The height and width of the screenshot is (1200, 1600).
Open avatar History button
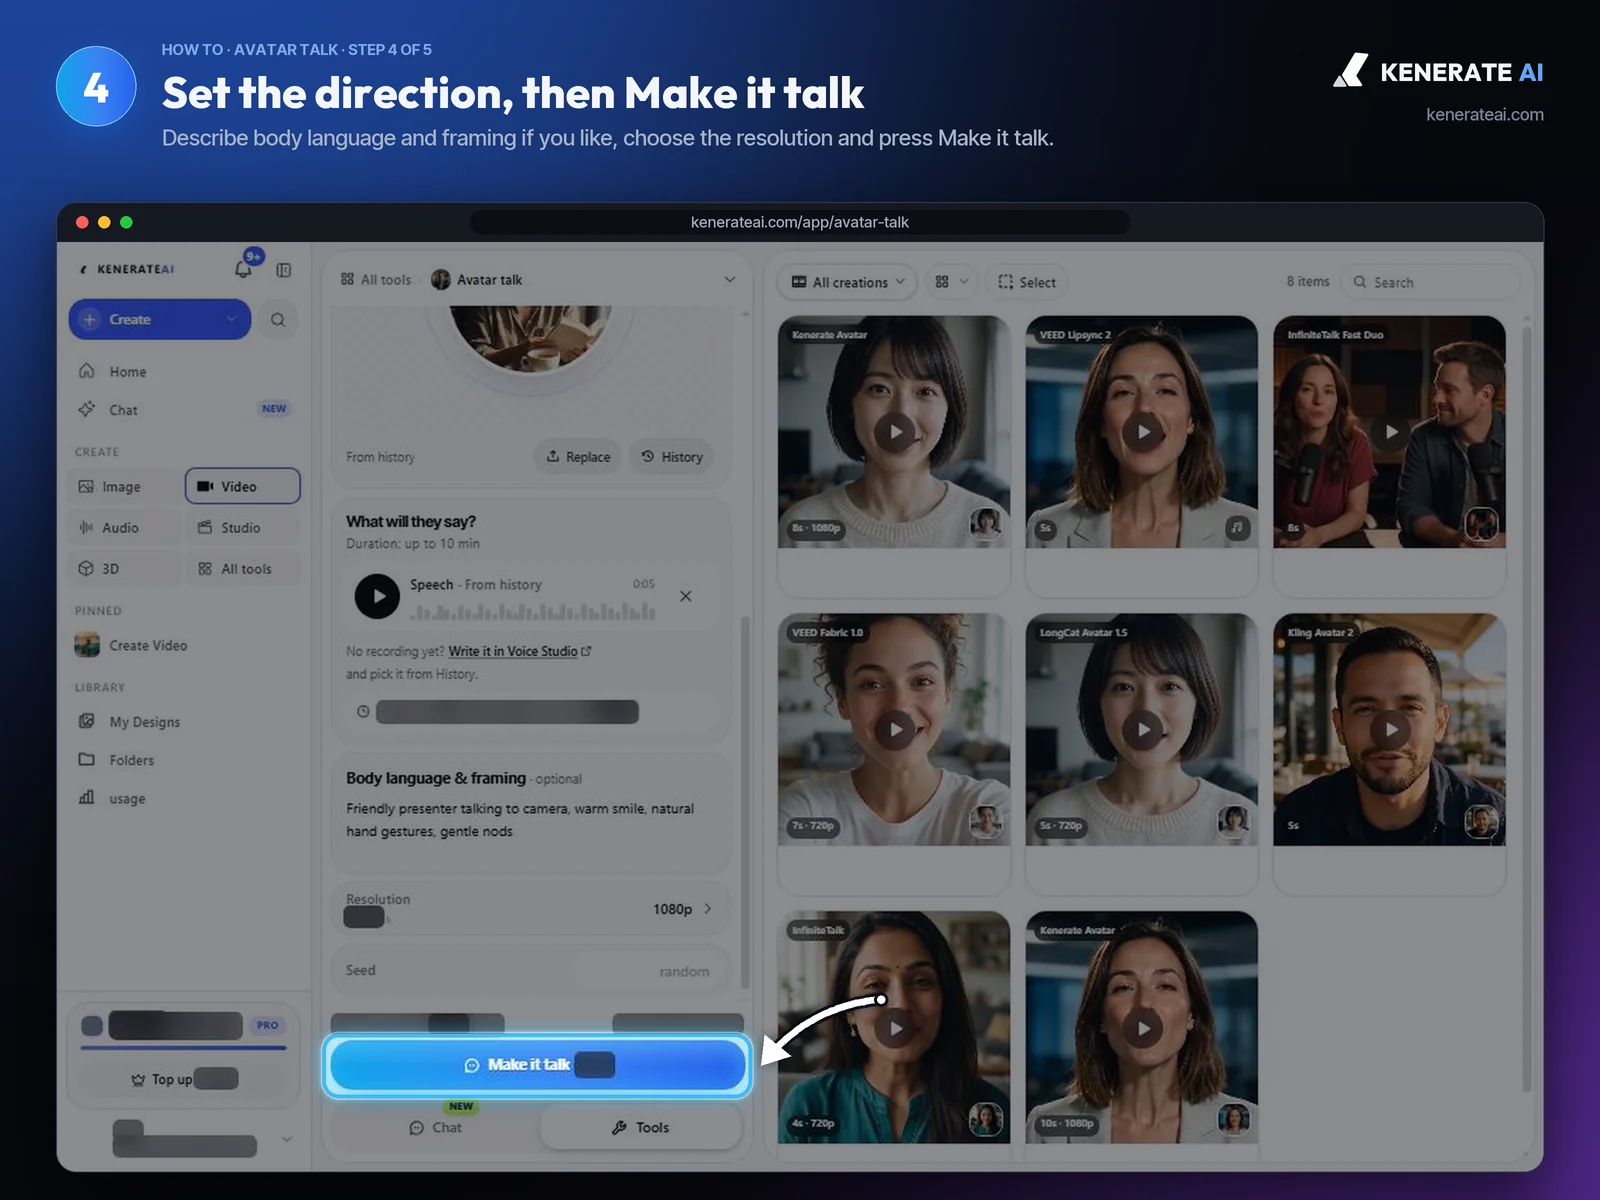(x=672, y=457)
